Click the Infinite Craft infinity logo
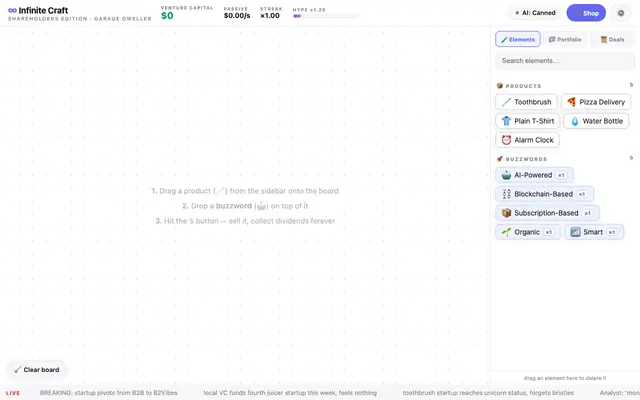 point(13,11)
